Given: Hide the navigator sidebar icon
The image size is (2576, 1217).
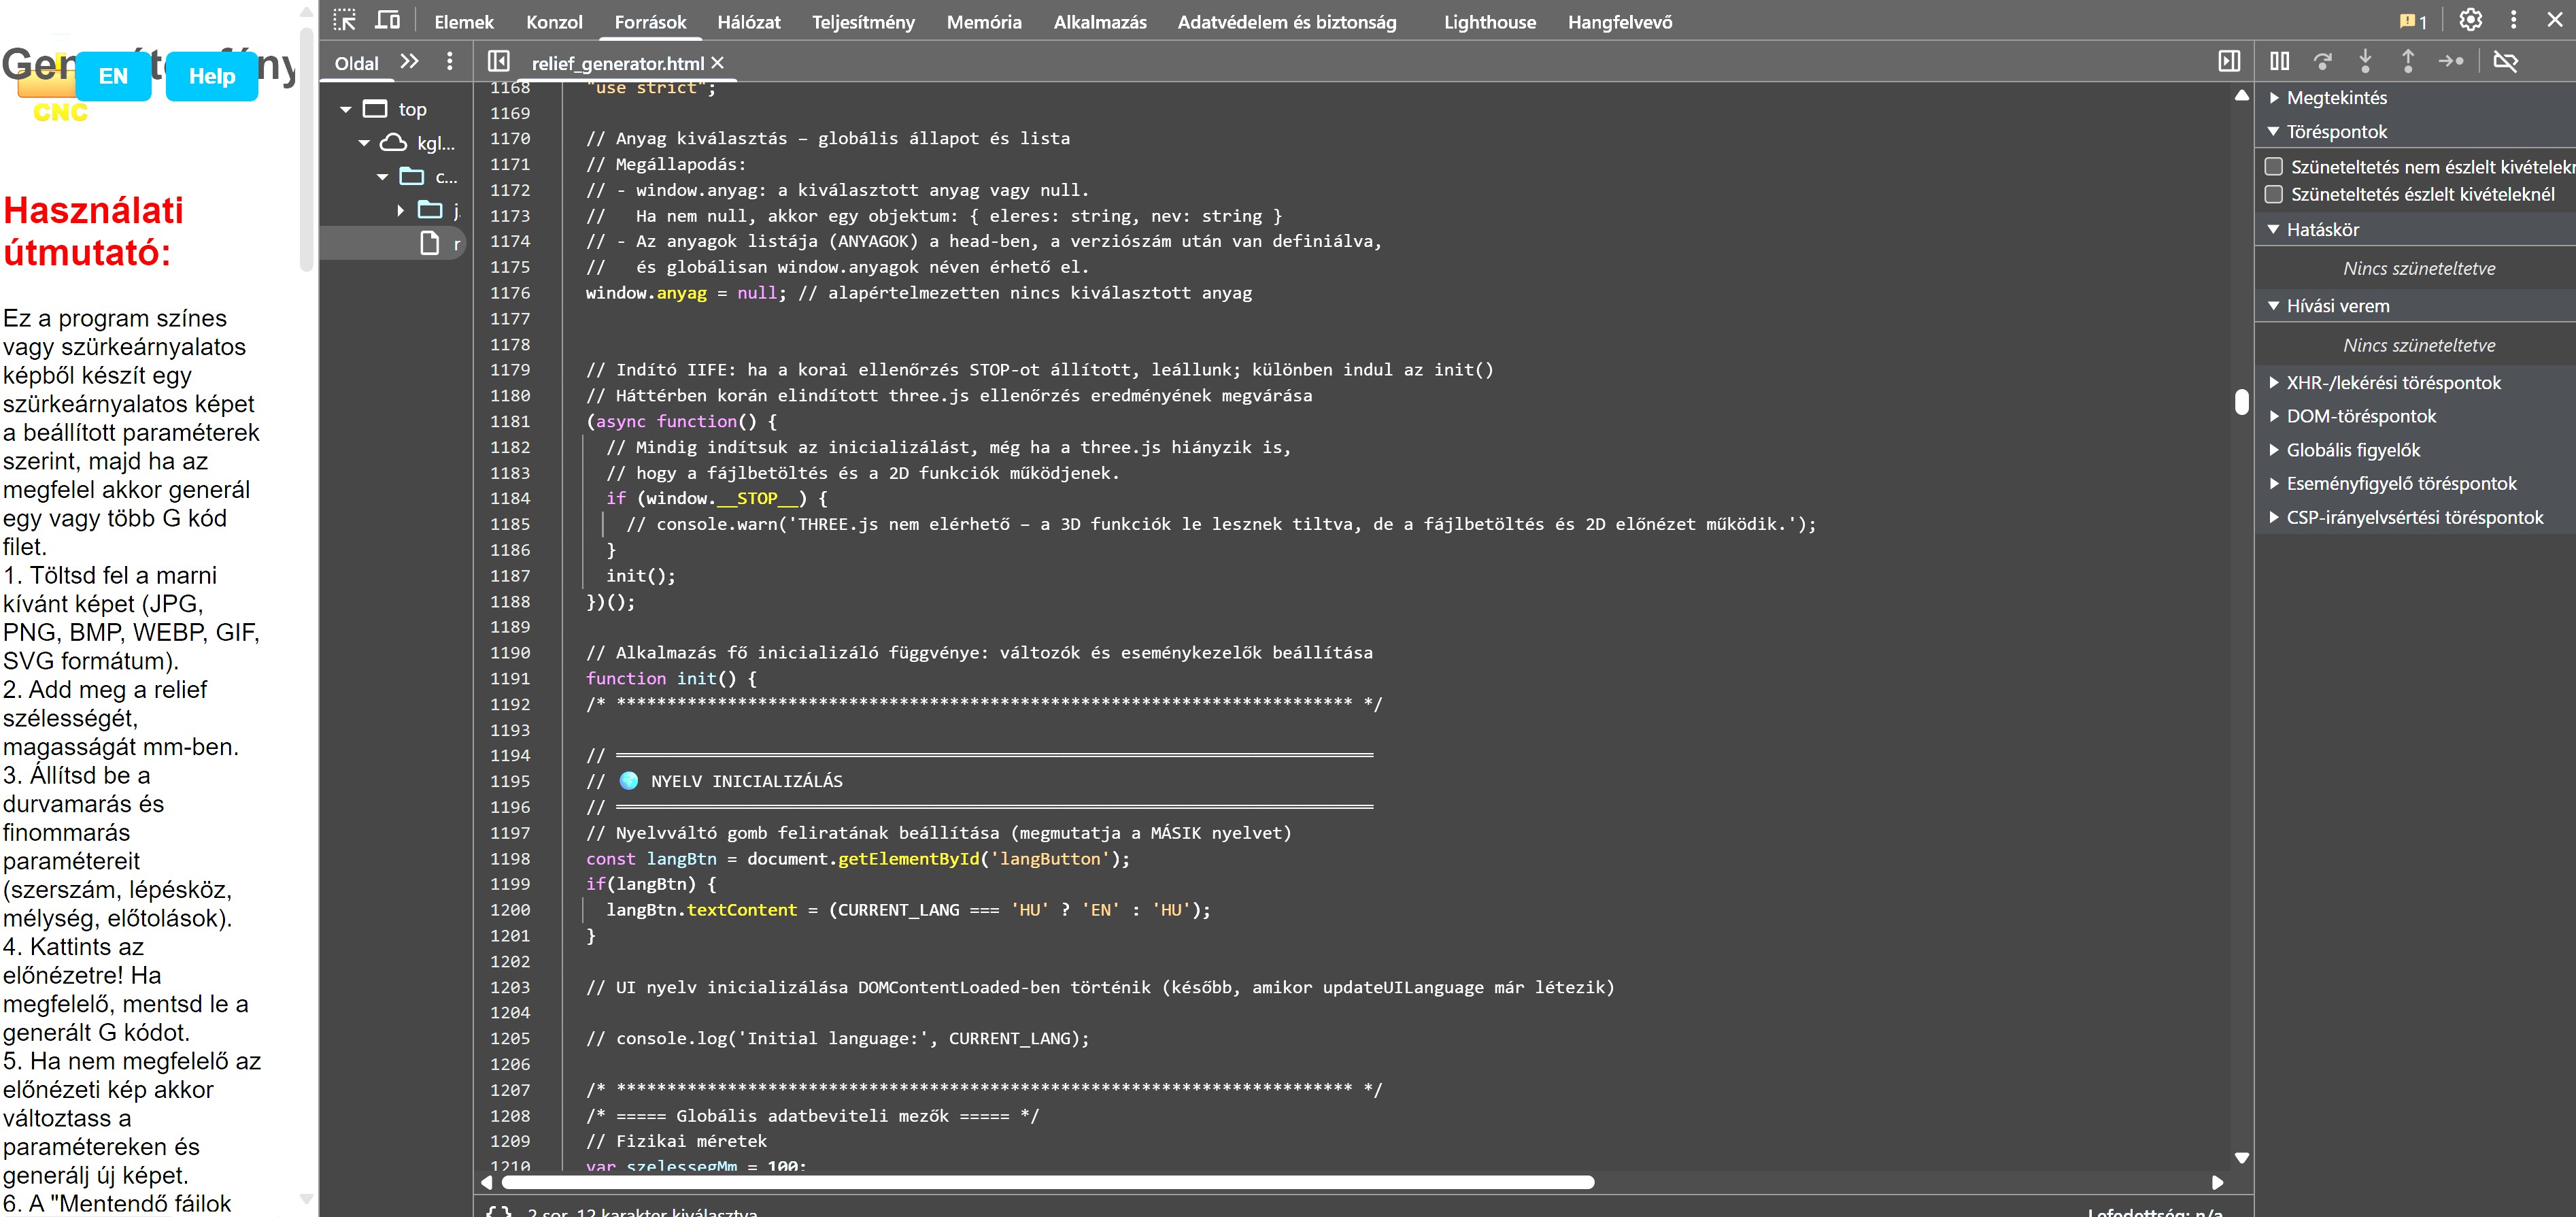Looking at the screenshot, I should tap(498, 62).
